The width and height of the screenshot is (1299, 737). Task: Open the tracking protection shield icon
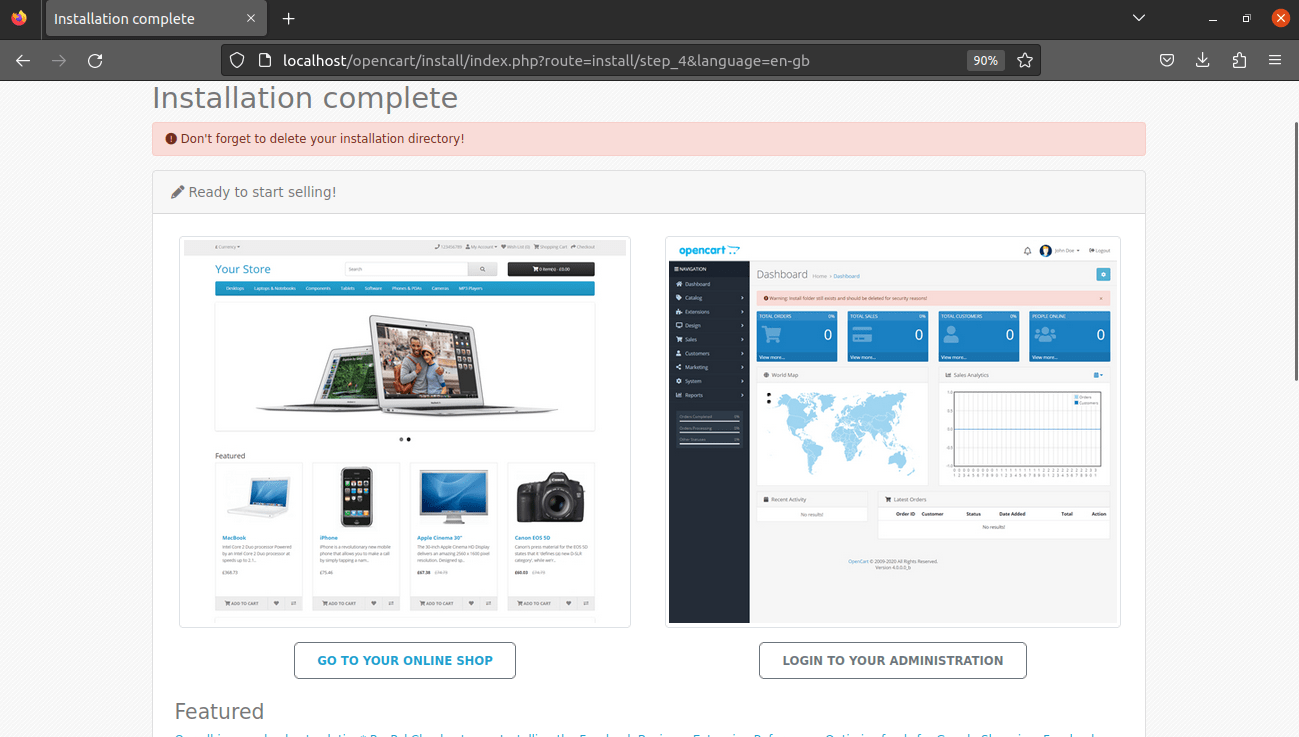[x=237, y=61]
